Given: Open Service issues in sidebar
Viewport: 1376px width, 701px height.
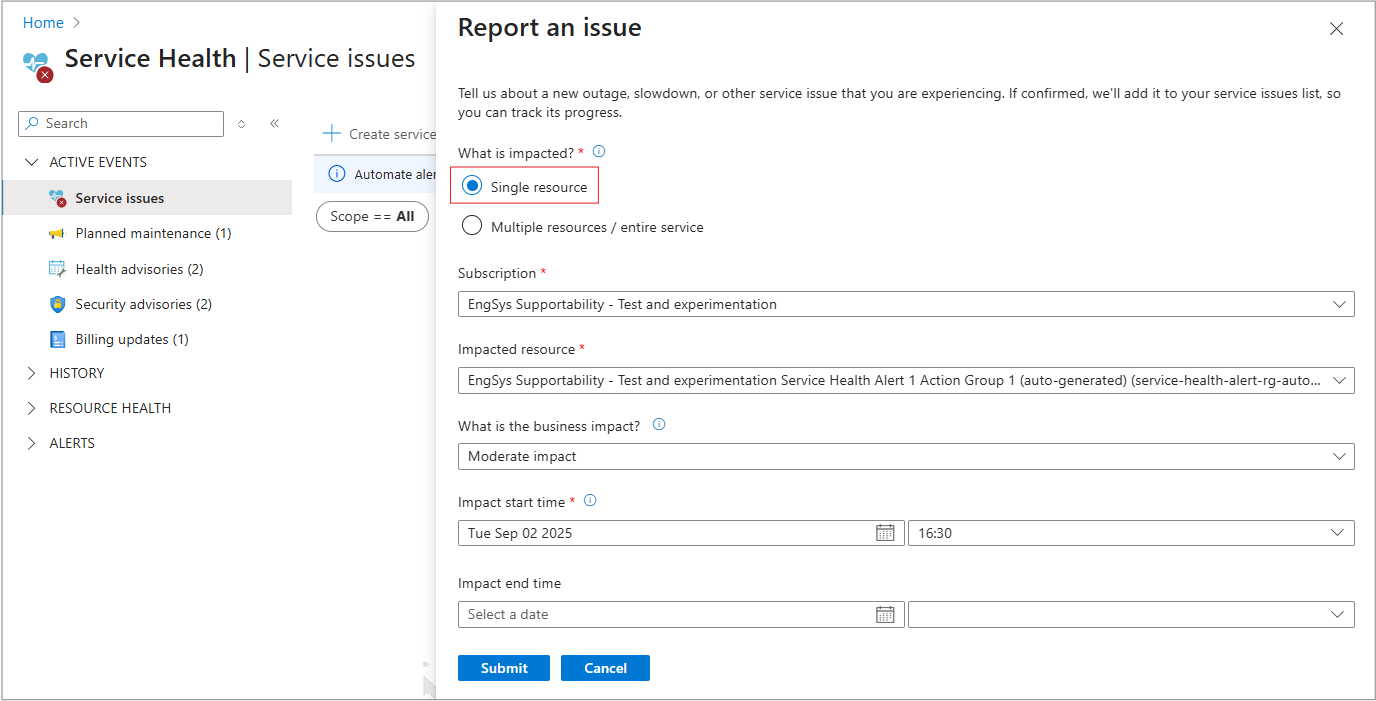Looking at the screenshot, I should 148,198.
